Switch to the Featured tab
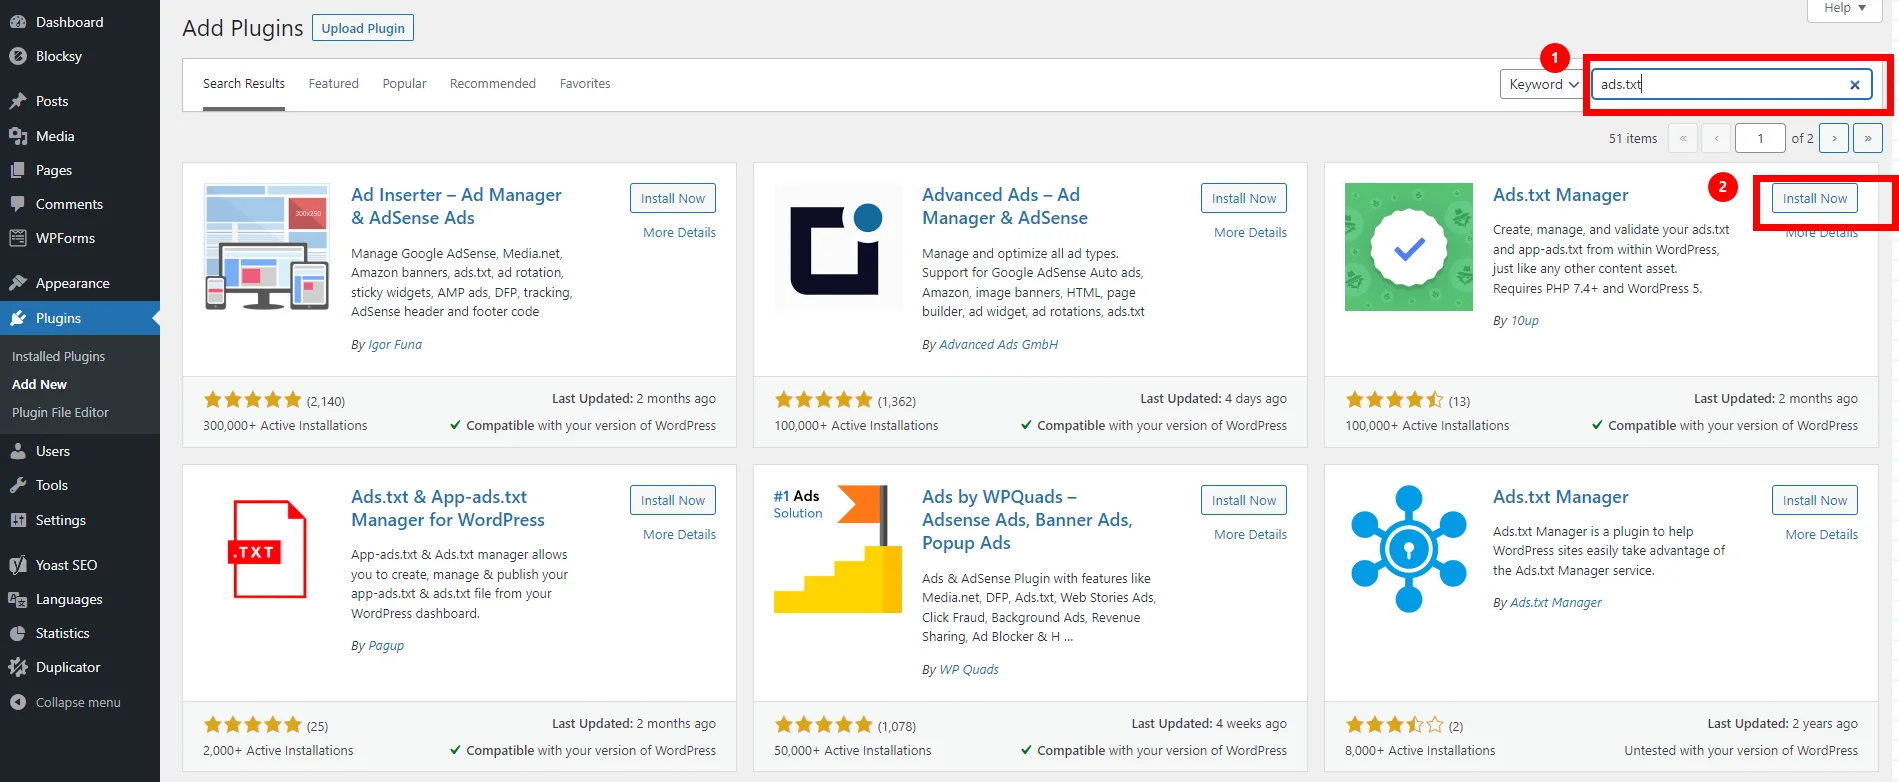This screenshot has height=782, width=1899. (x=333, y=84)
